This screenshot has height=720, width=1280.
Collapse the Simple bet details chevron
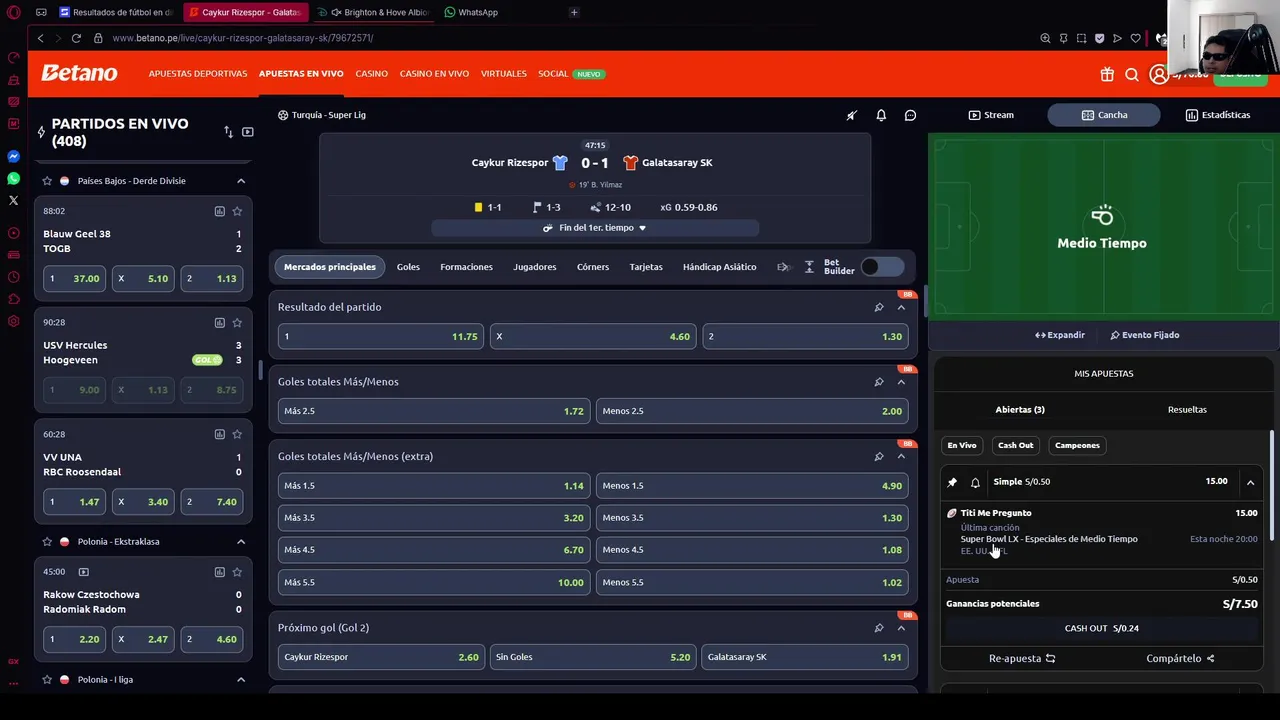1250,482
